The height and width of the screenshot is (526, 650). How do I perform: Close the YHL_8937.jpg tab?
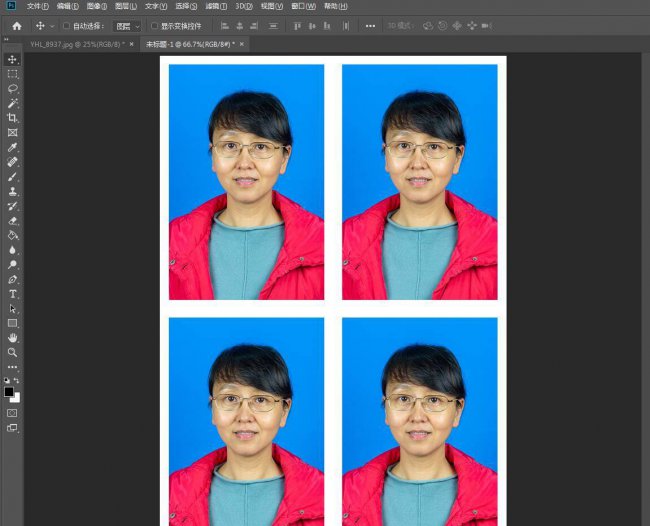click(131, 44)
